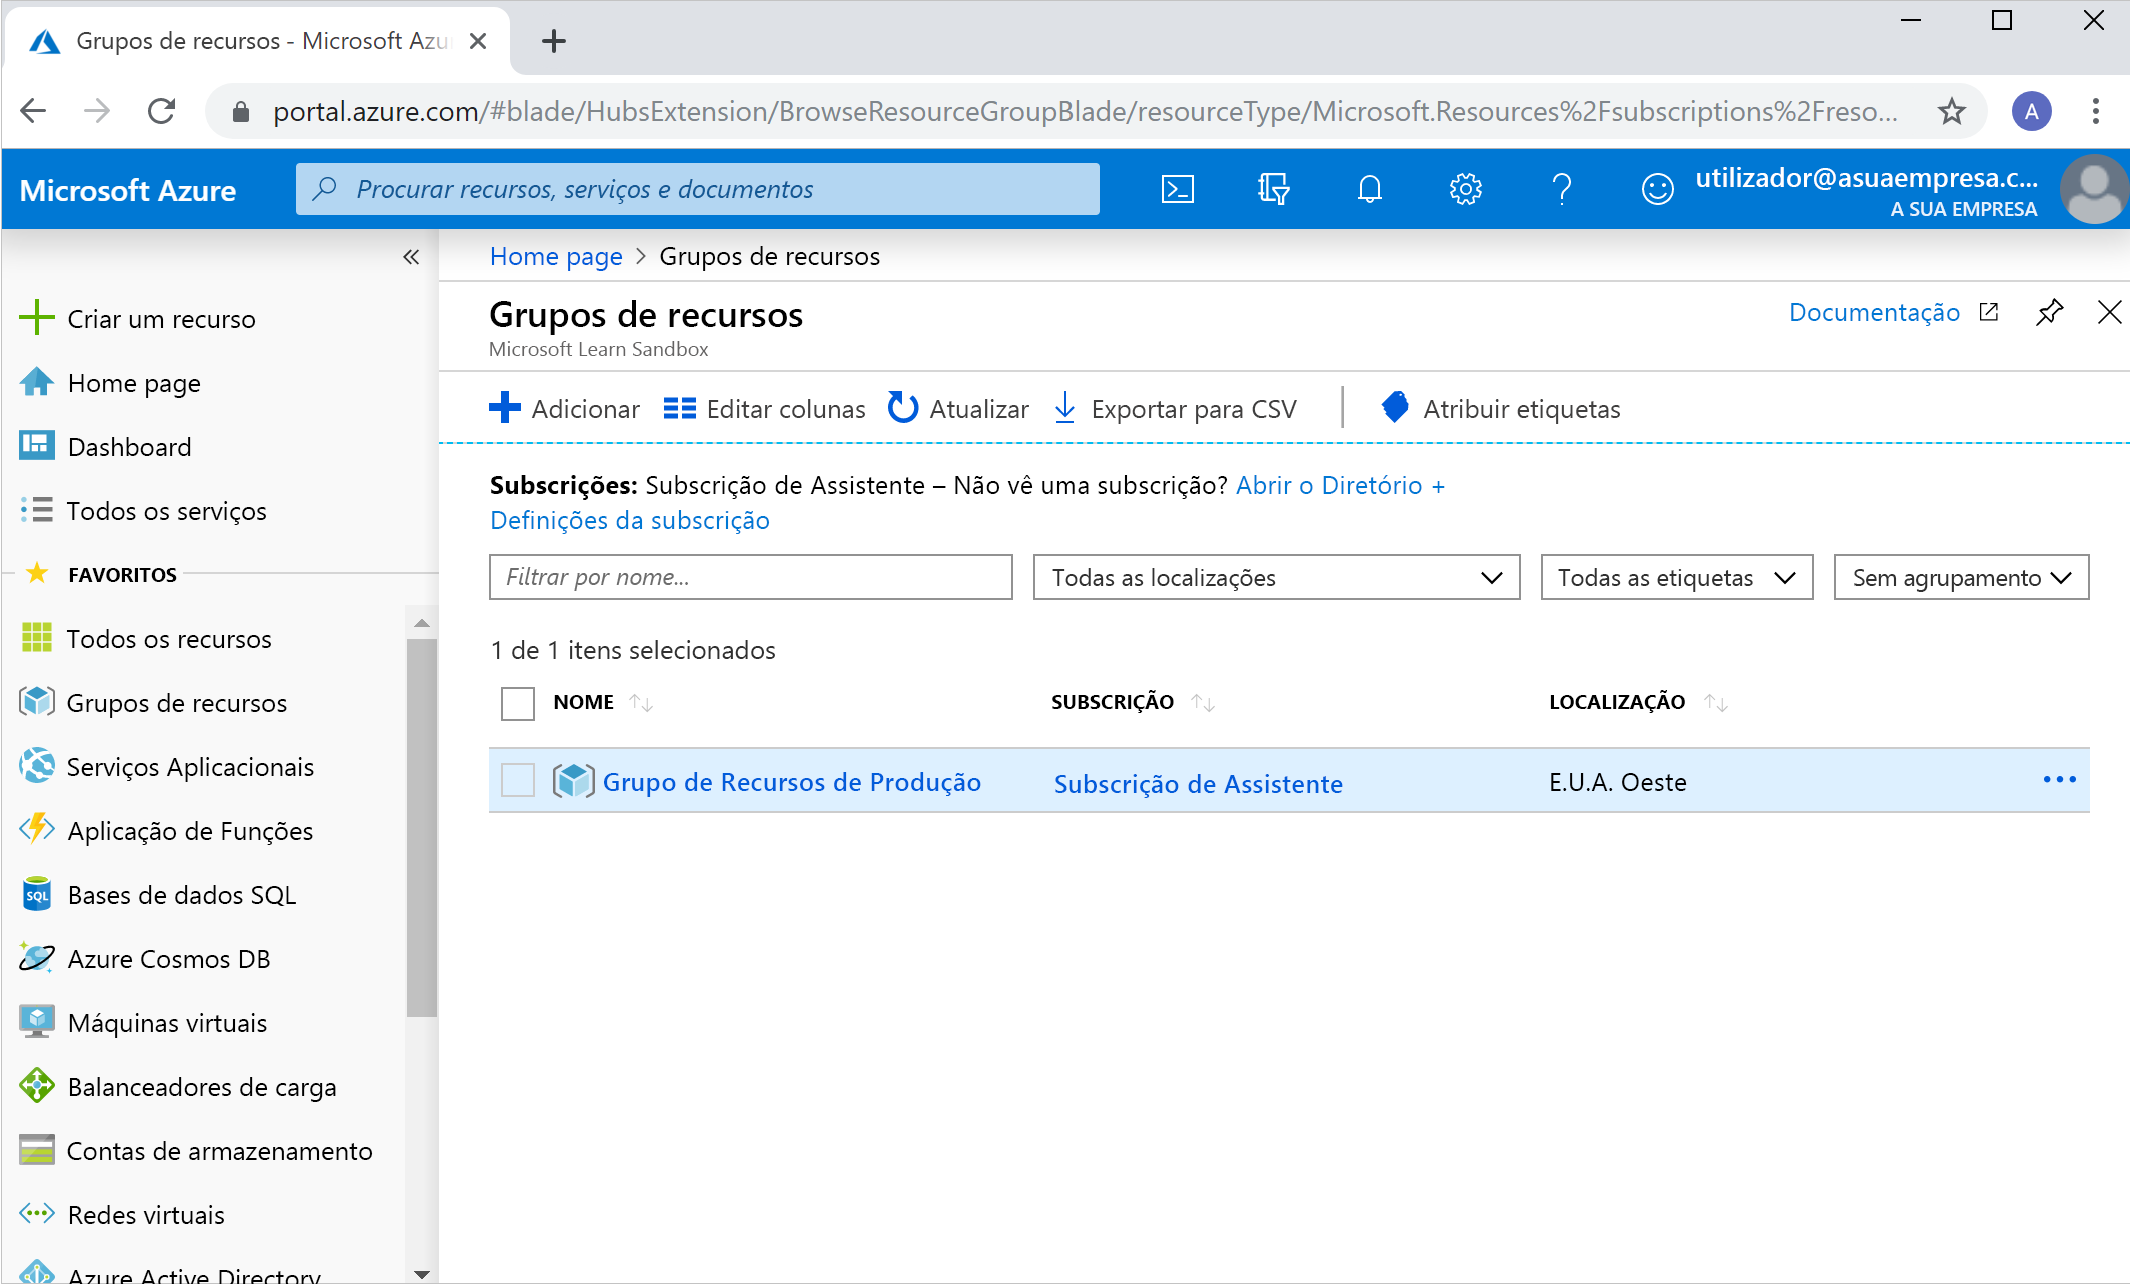Go back with browser back arrow
This screenshot has height=1284, width=2130.
coord(34,111)
